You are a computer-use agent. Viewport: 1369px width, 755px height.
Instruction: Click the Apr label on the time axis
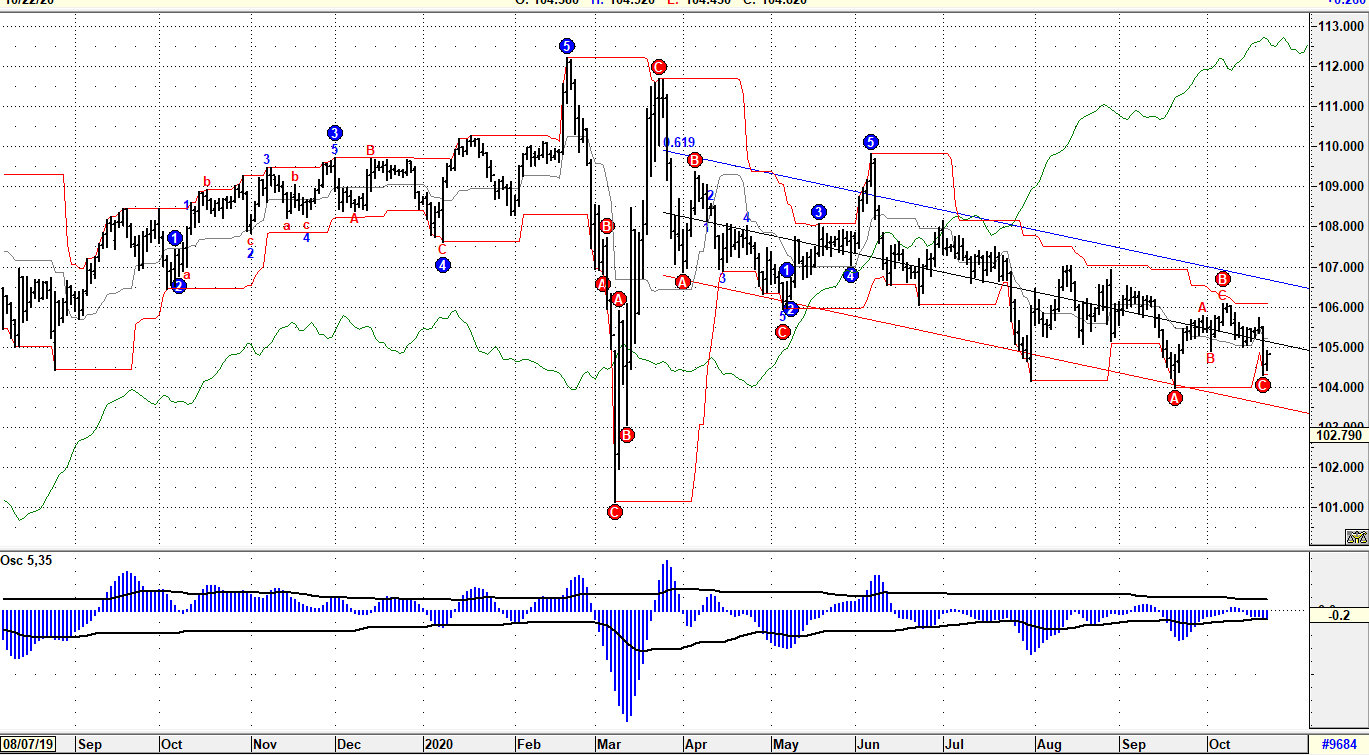[696, 745]
